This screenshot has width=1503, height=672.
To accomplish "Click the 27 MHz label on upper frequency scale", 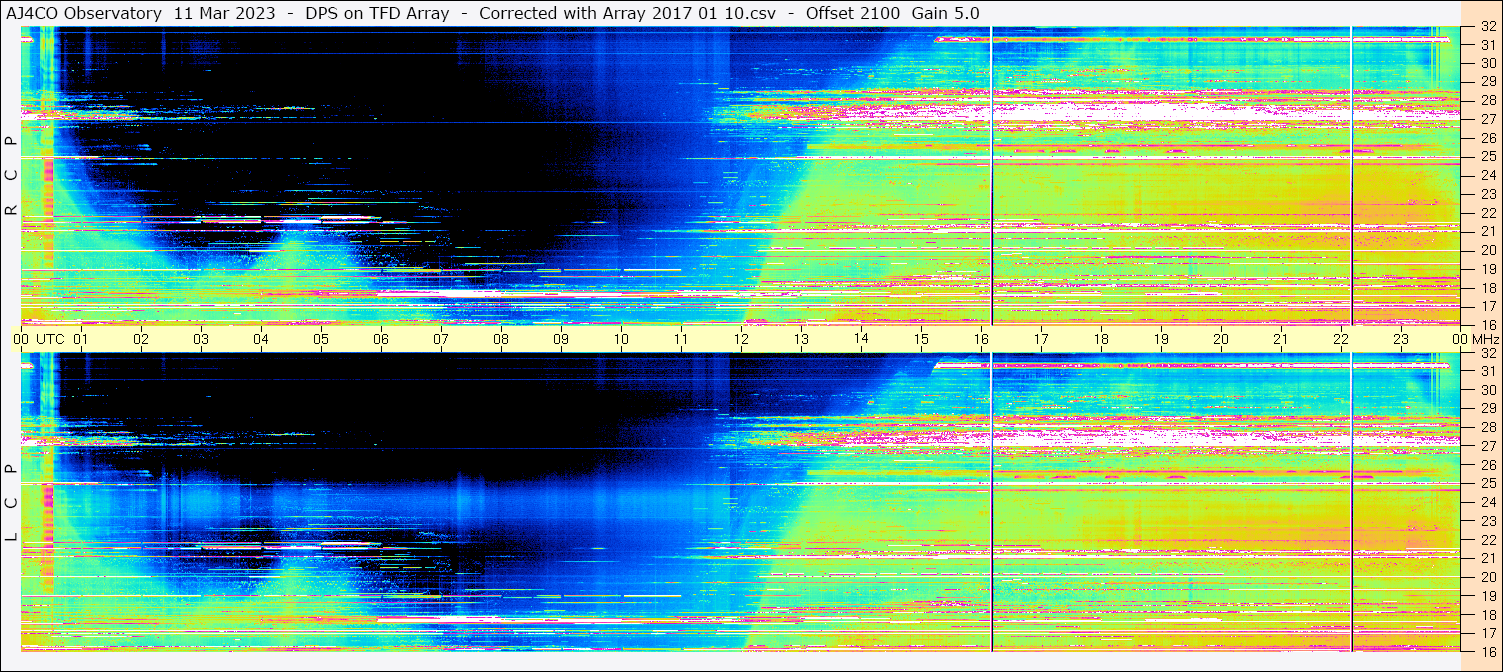I will tap(1487, 119).
